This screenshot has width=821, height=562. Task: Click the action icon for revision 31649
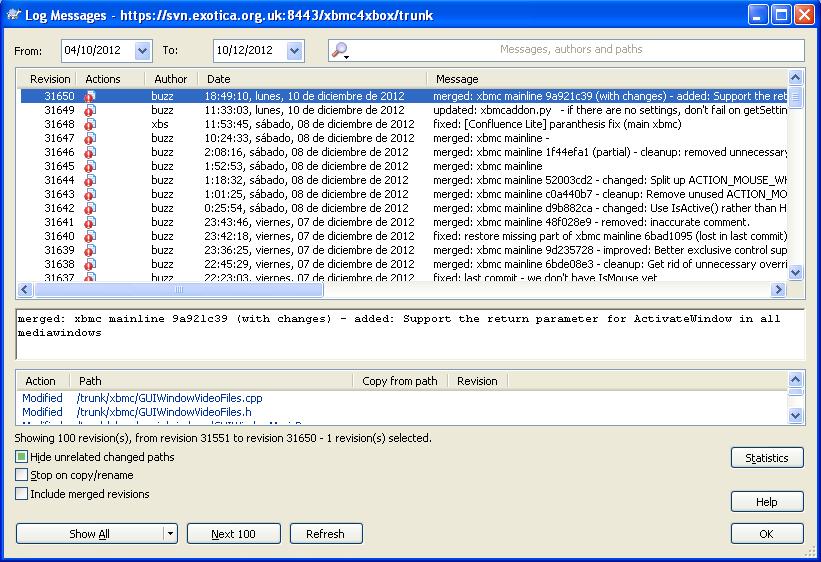tap(90, 110)
